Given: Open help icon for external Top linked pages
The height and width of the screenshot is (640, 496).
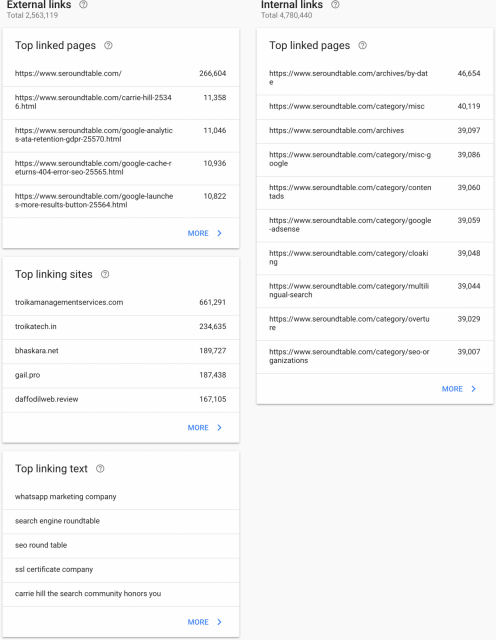Looking at the screenshot, I should tap(108, 45).
